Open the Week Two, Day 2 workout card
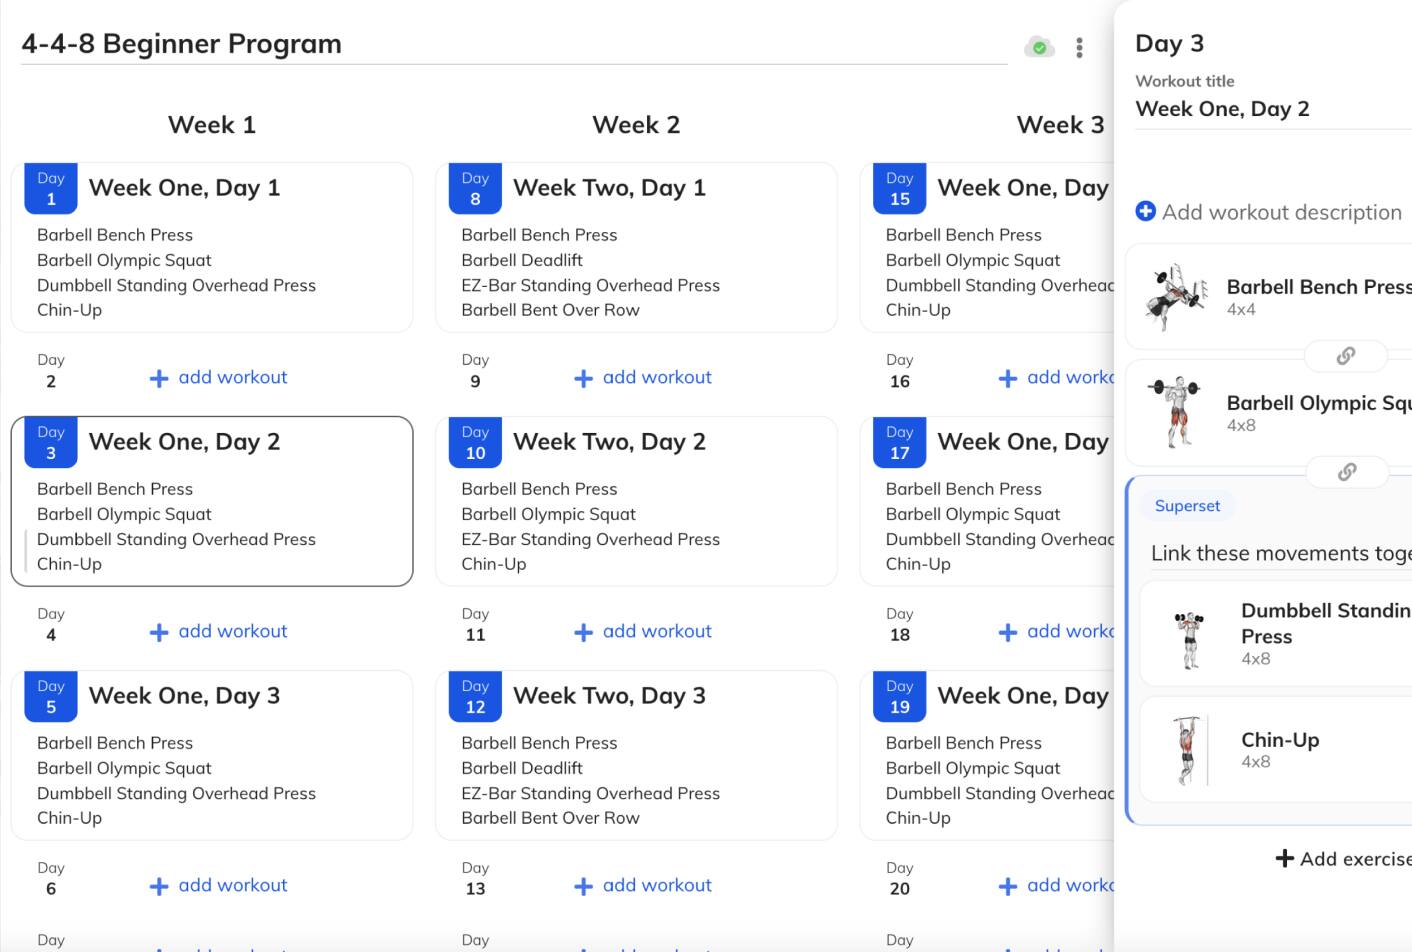The height and width of the screenshot is (952, 1412). (x=636, y=501)
